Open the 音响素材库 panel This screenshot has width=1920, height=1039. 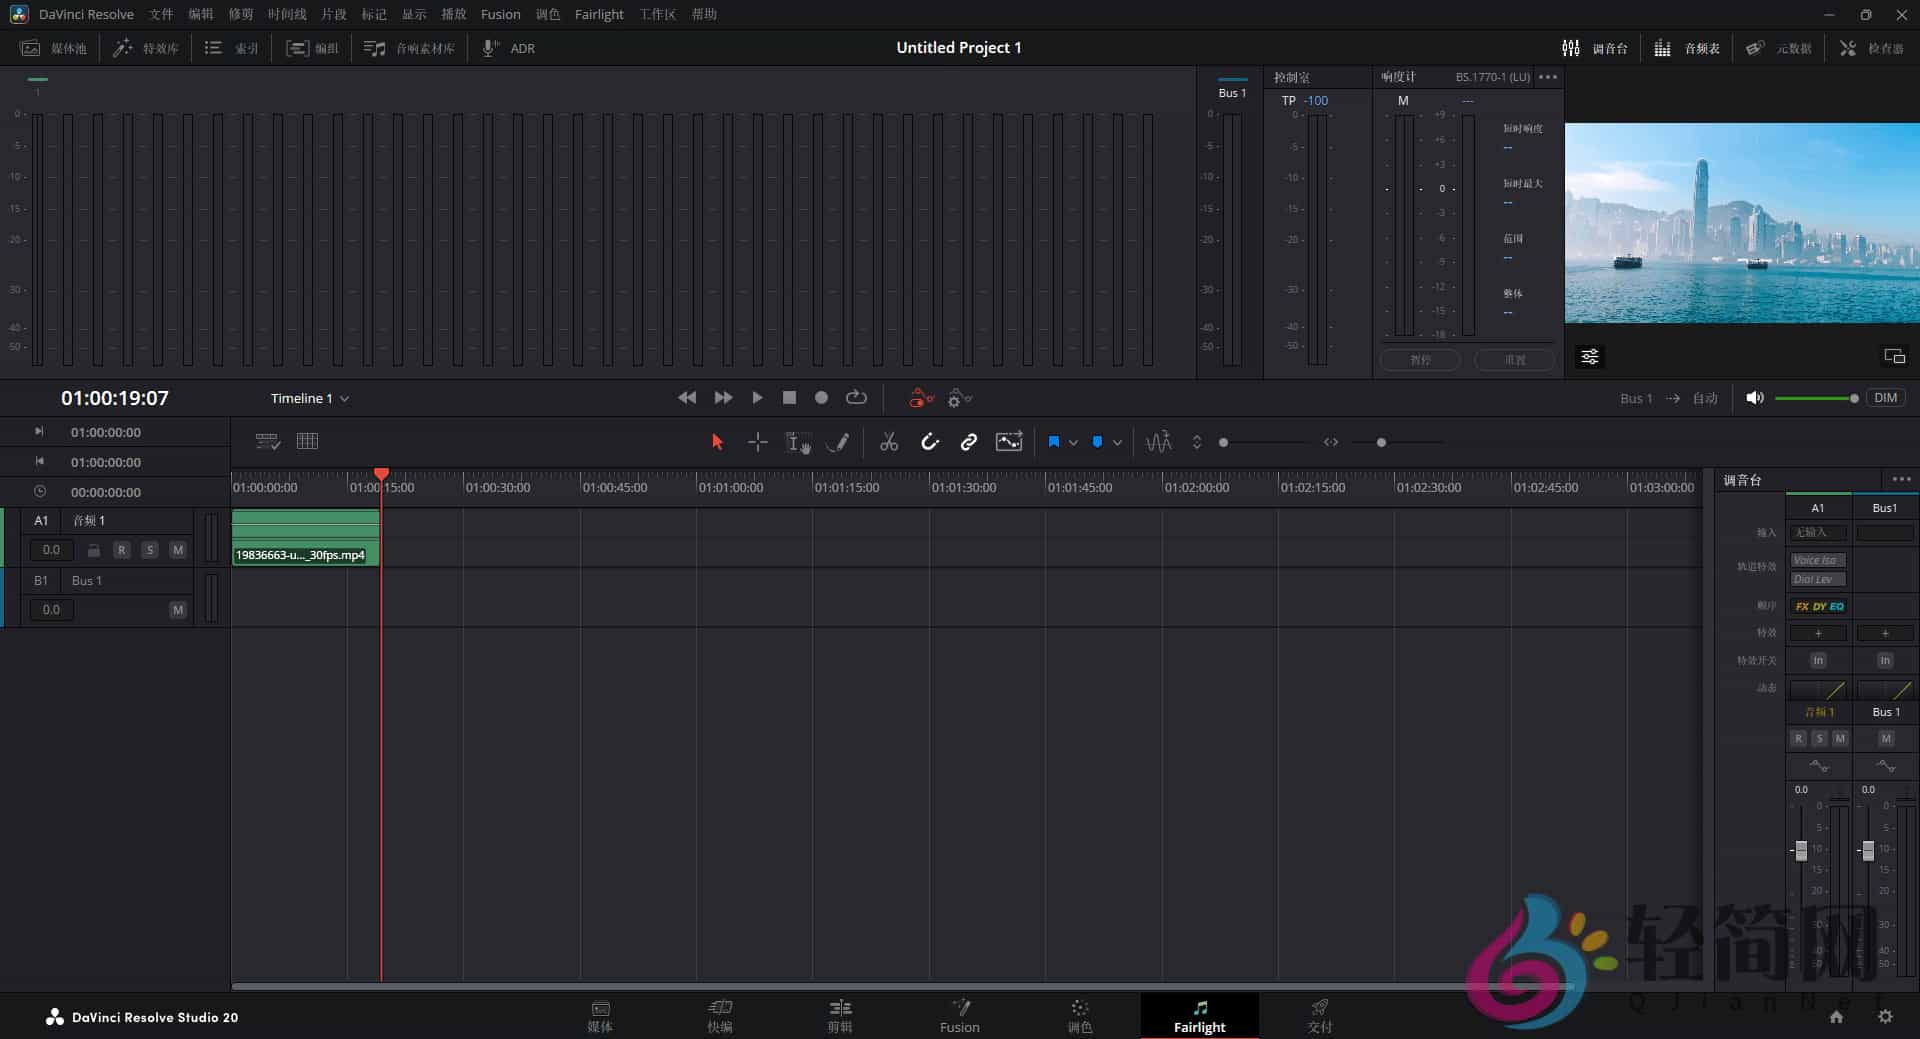coord(409,47)
